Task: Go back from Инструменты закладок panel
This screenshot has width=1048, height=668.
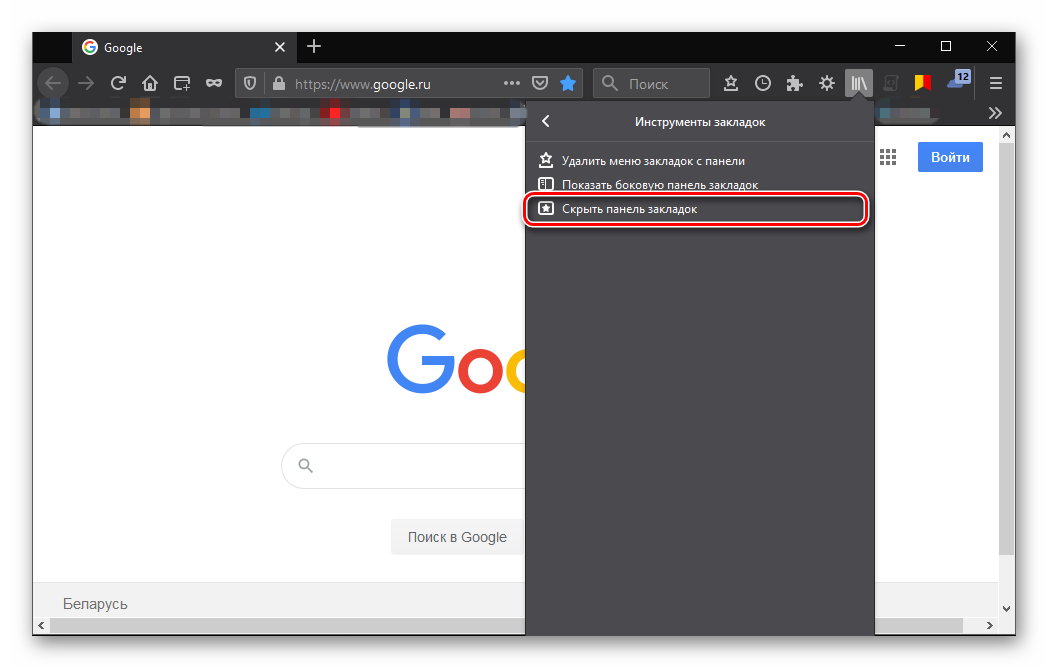Action: pyautogui.click(x=545, y=121)
